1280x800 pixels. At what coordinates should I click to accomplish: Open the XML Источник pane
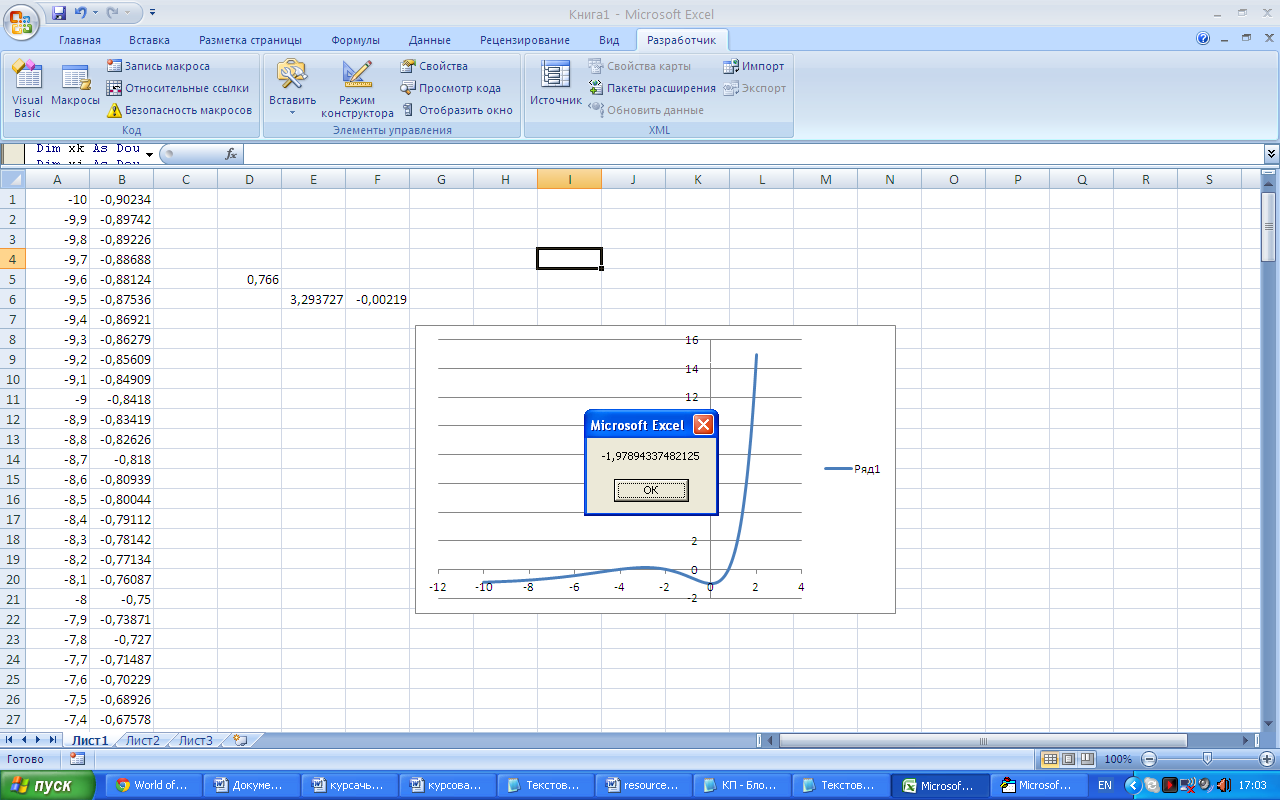pos(556,85)
